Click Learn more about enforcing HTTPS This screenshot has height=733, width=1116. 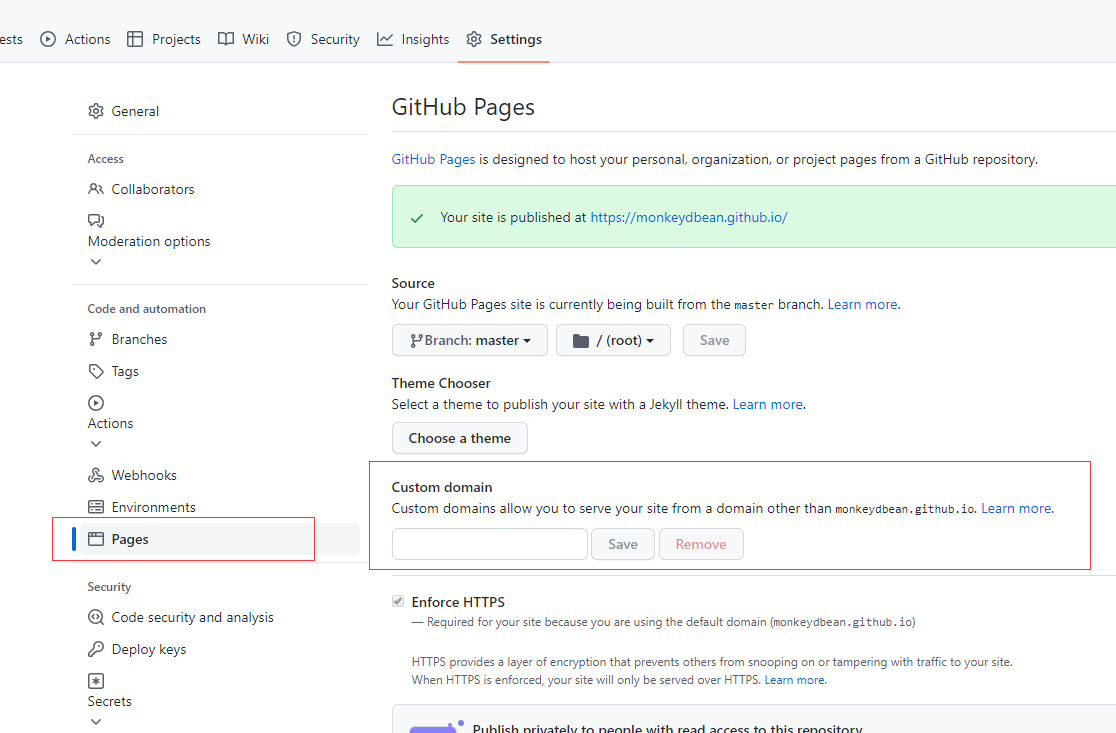pos(795,680)
